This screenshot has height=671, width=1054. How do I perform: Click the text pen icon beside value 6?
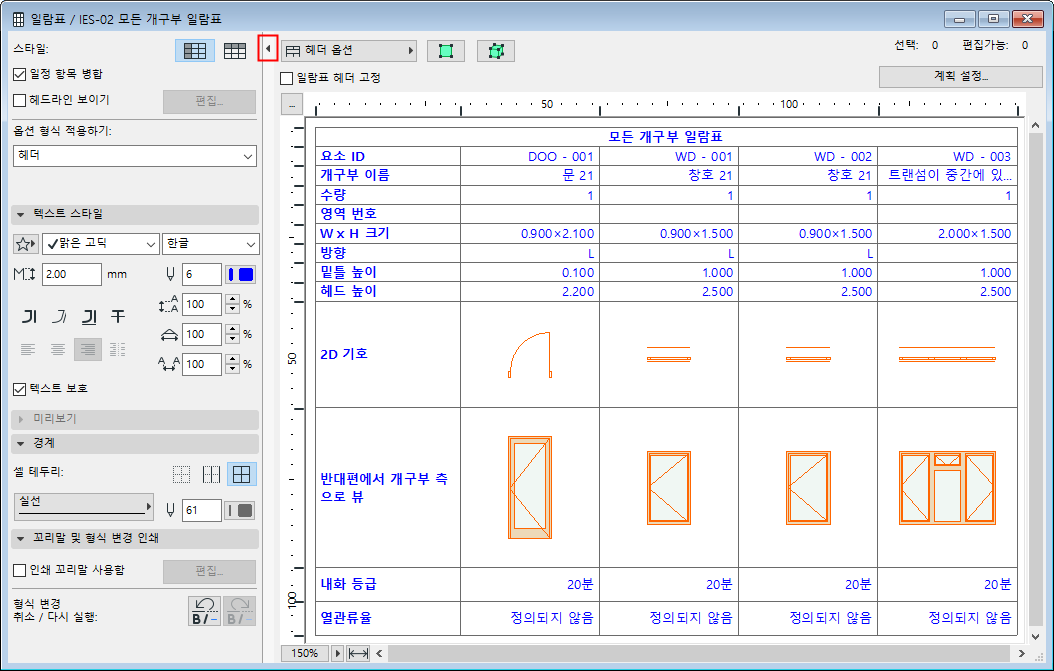170,274
